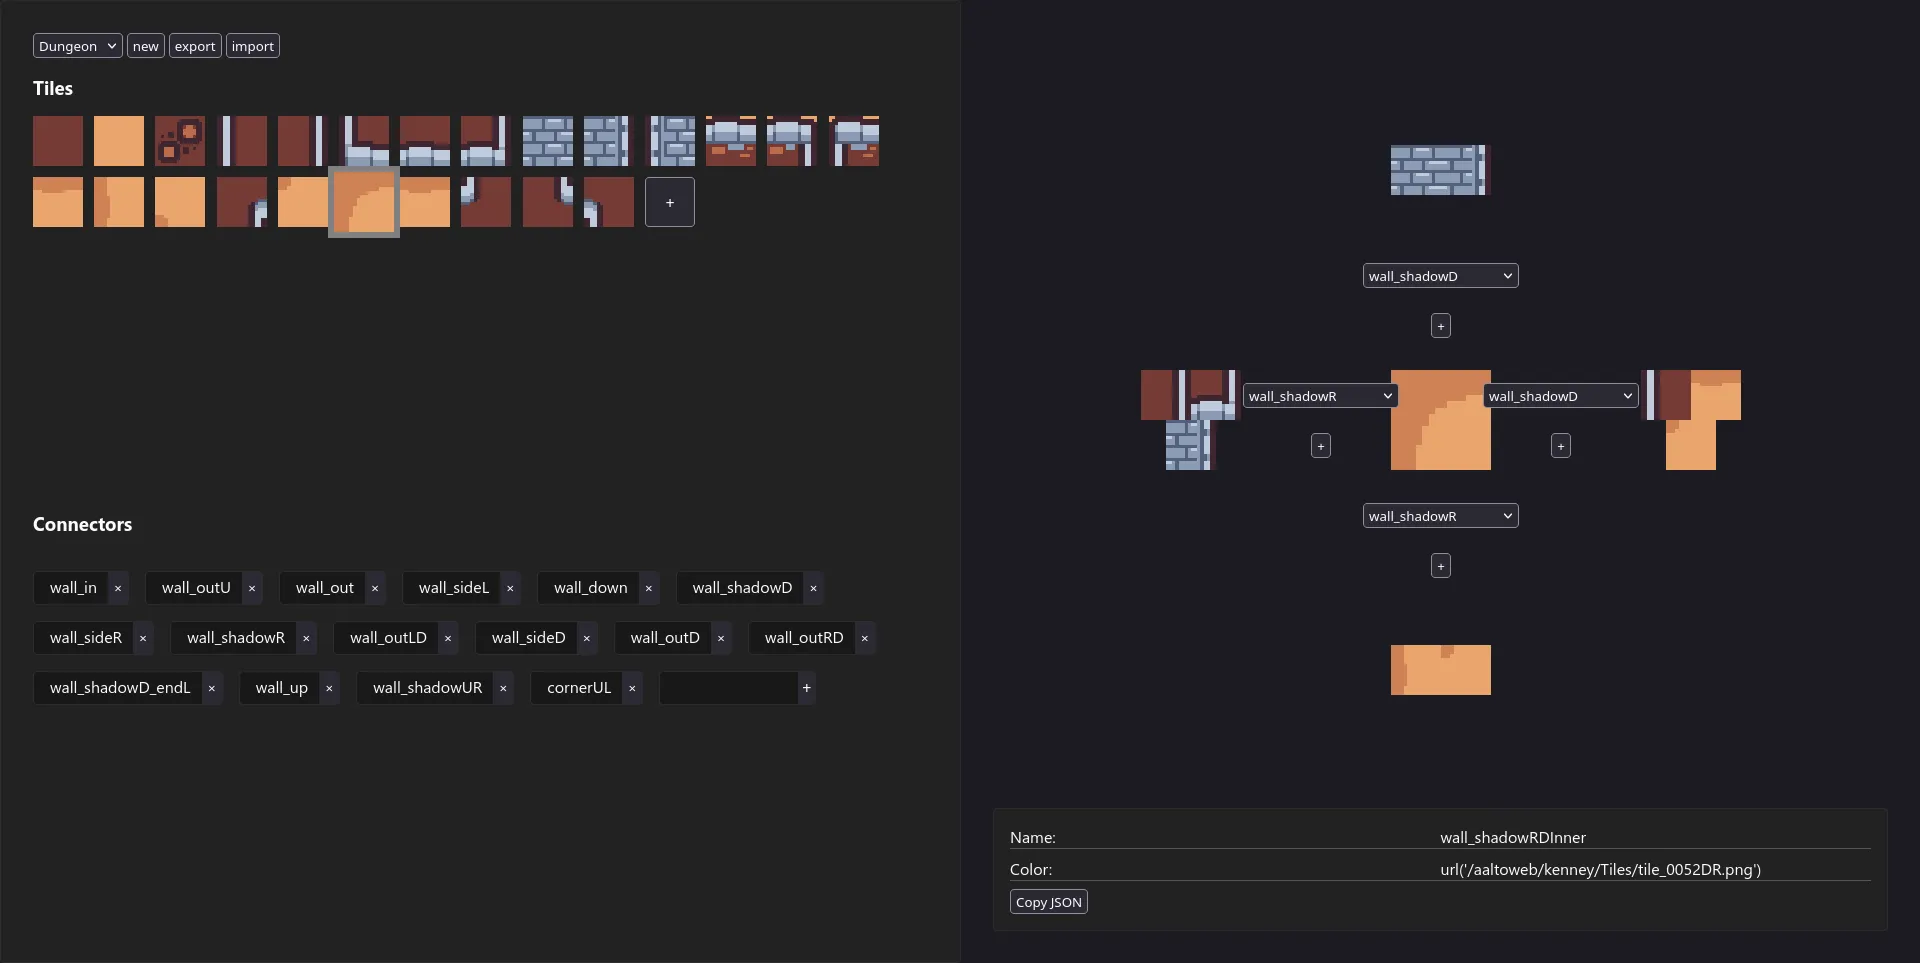Add another connector to bottom side

point(1441,566)
